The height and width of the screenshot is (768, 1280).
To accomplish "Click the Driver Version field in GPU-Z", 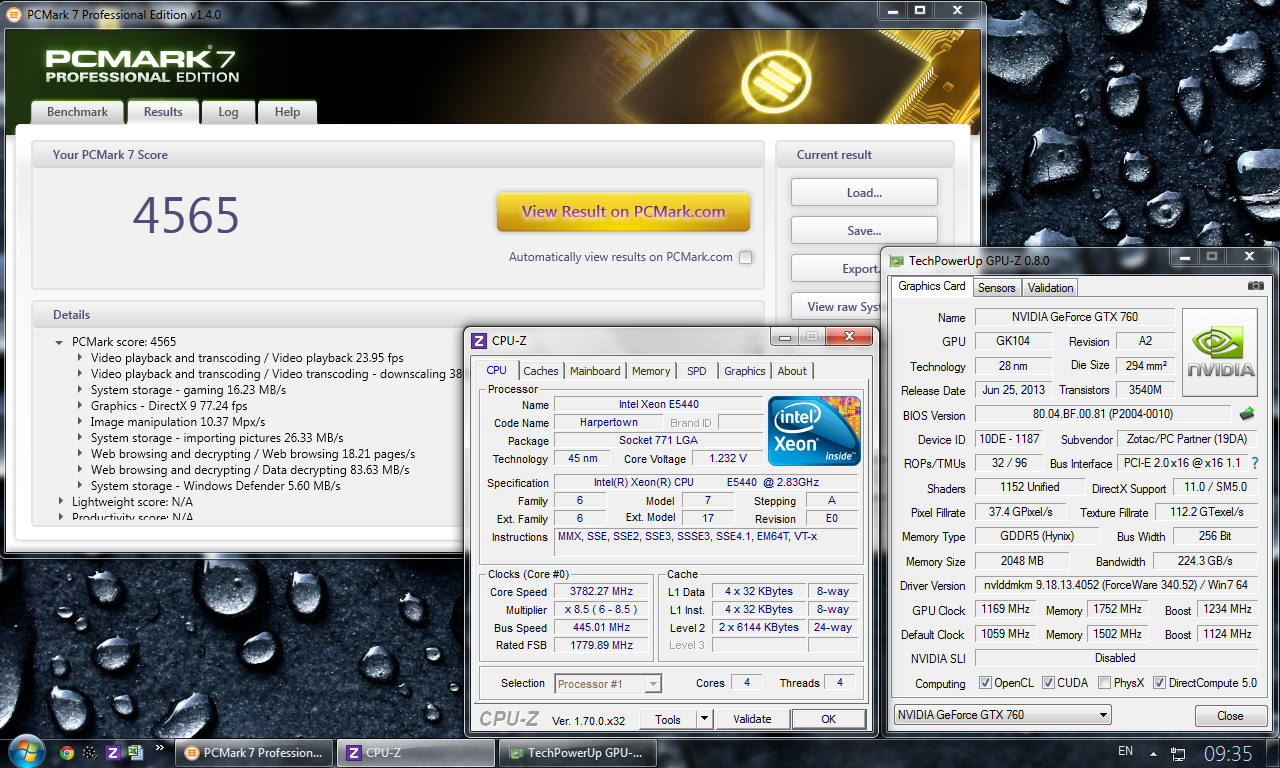I will 1115,586.
